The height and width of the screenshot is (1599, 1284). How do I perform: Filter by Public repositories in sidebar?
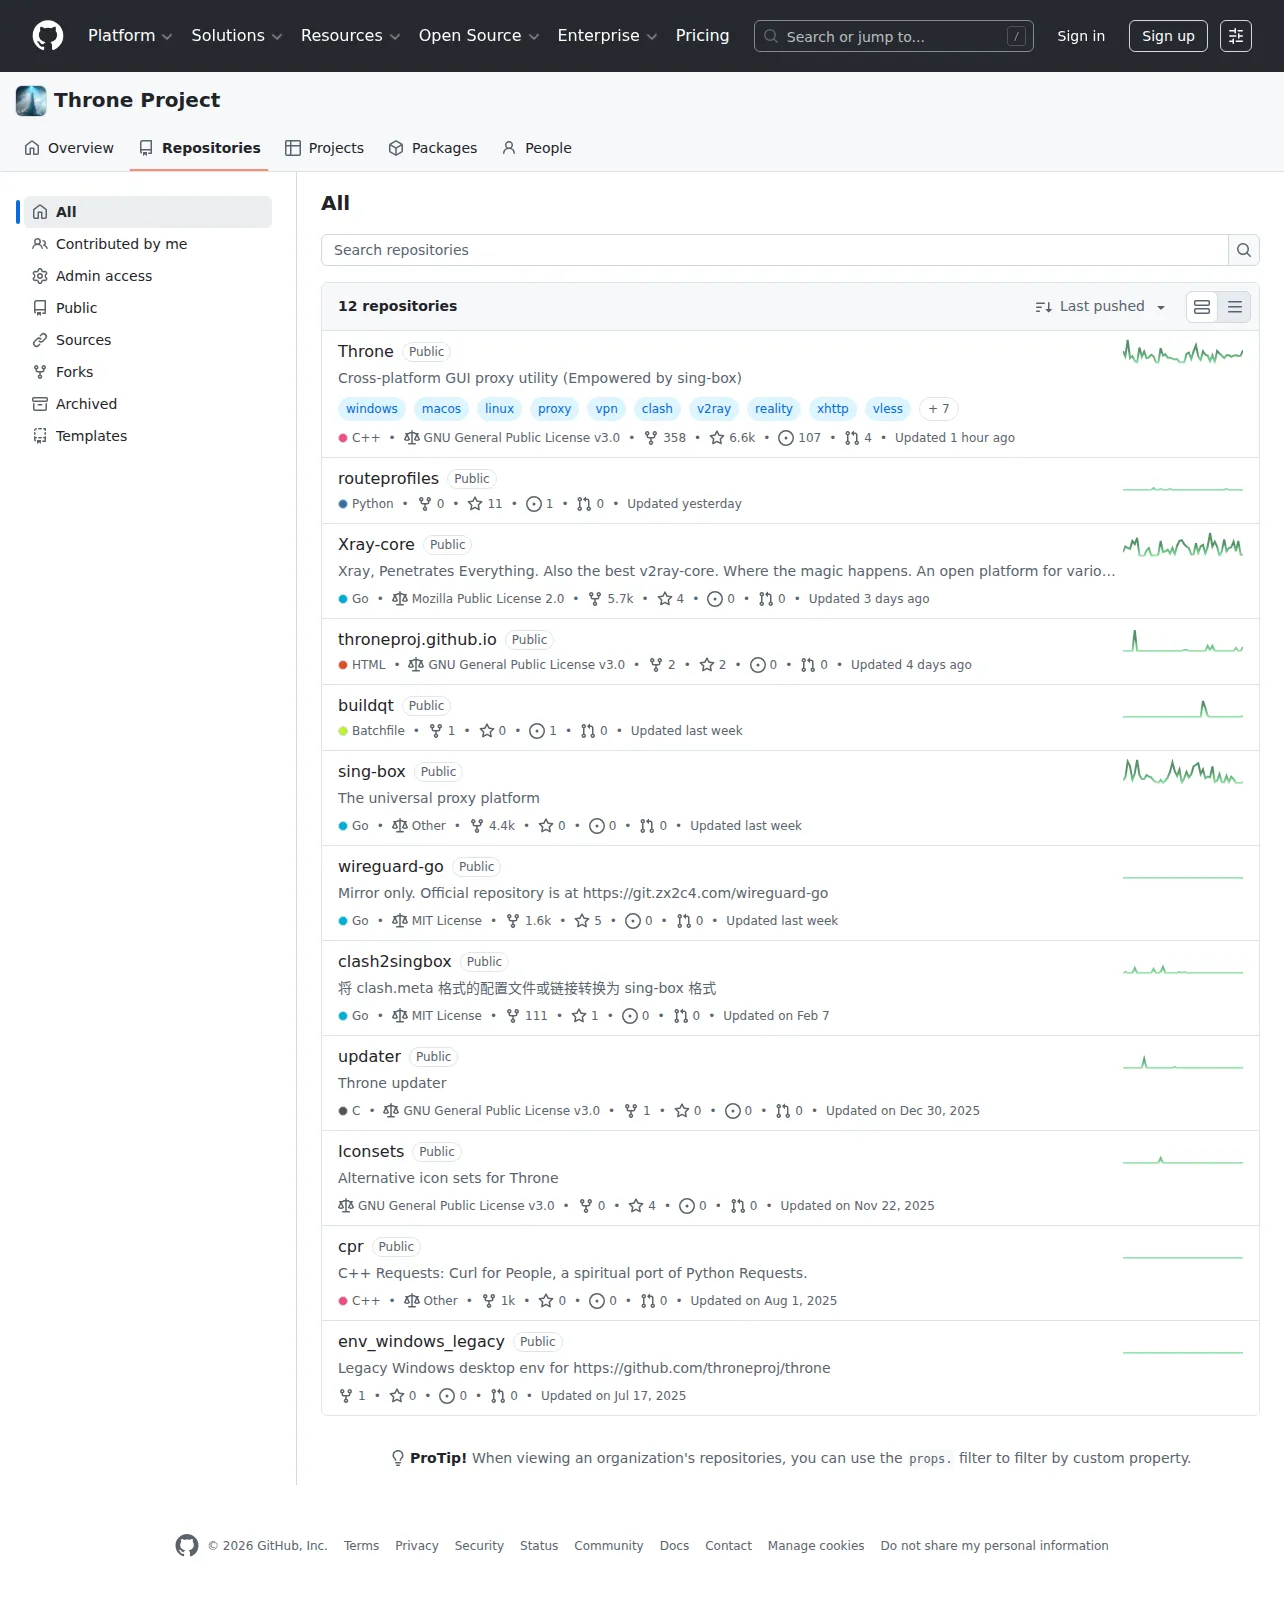148,308
